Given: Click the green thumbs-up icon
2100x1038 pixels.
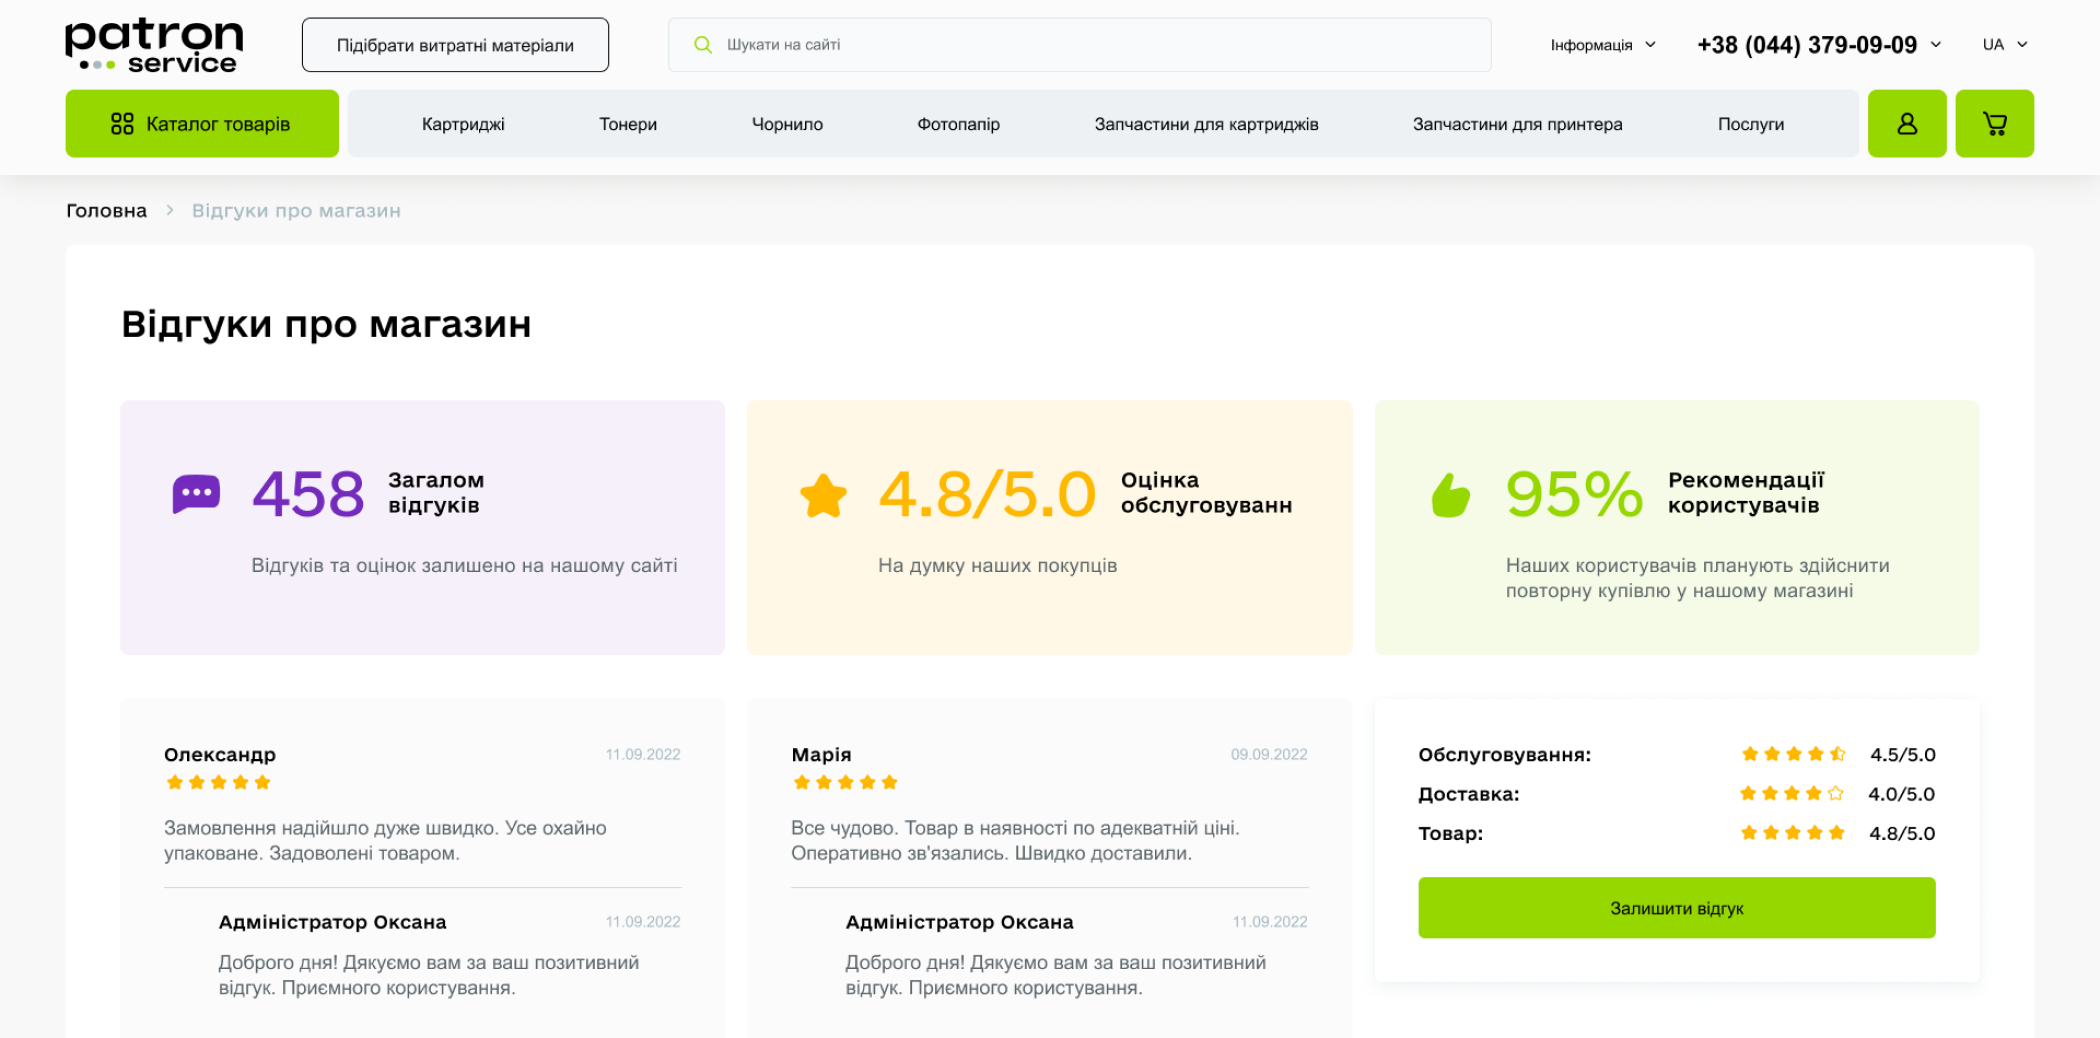Looking at the screenshot, I should tap(1450, 495).
